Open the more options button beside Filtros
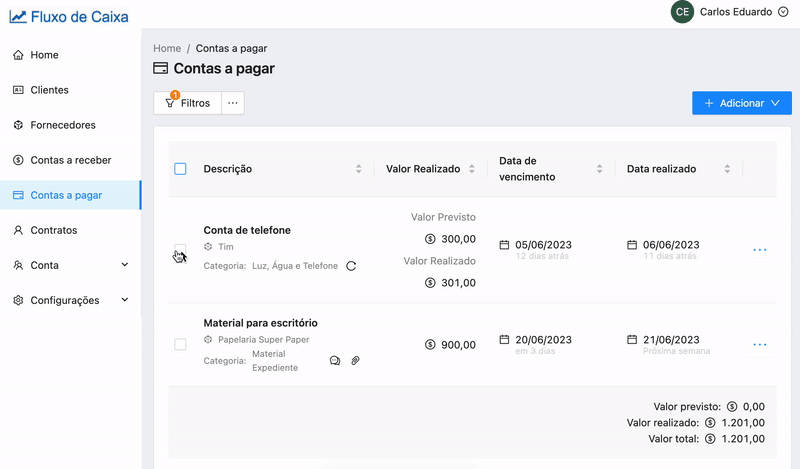The image size is (800, 469). pos(233,103)
